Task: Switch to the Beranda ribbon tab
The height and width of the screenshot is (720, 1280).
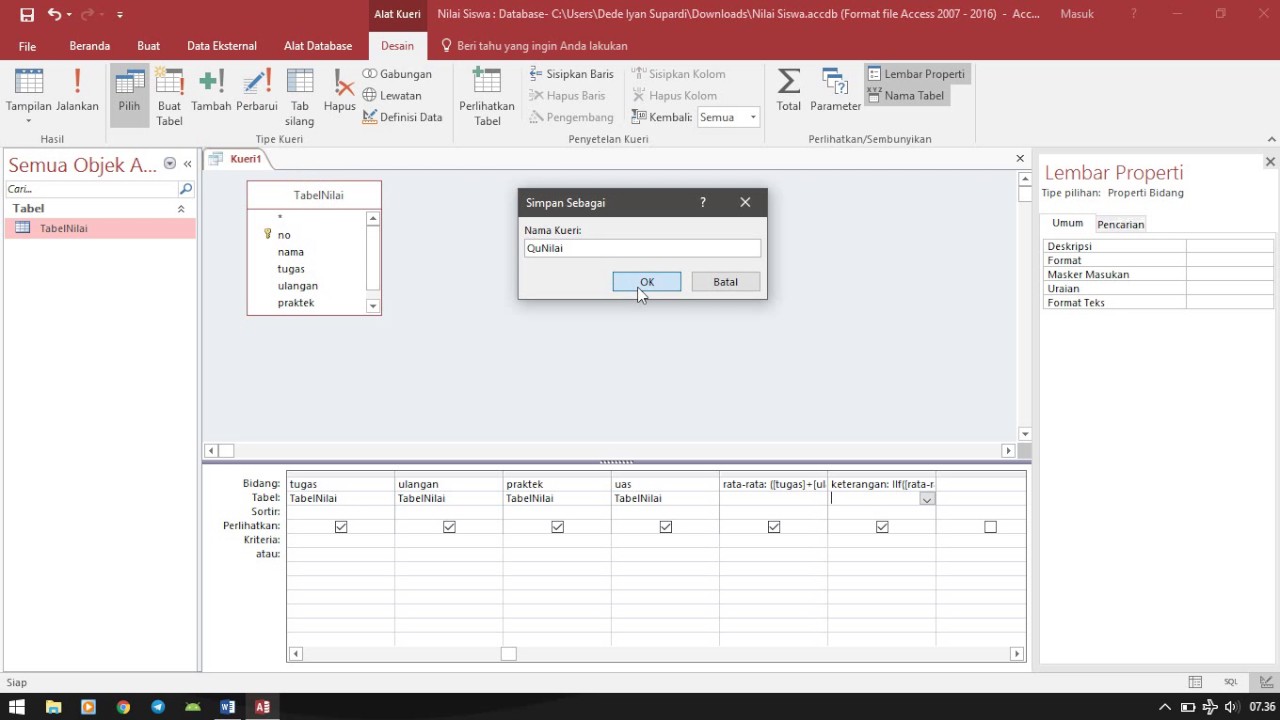Action: coord(90,46)
